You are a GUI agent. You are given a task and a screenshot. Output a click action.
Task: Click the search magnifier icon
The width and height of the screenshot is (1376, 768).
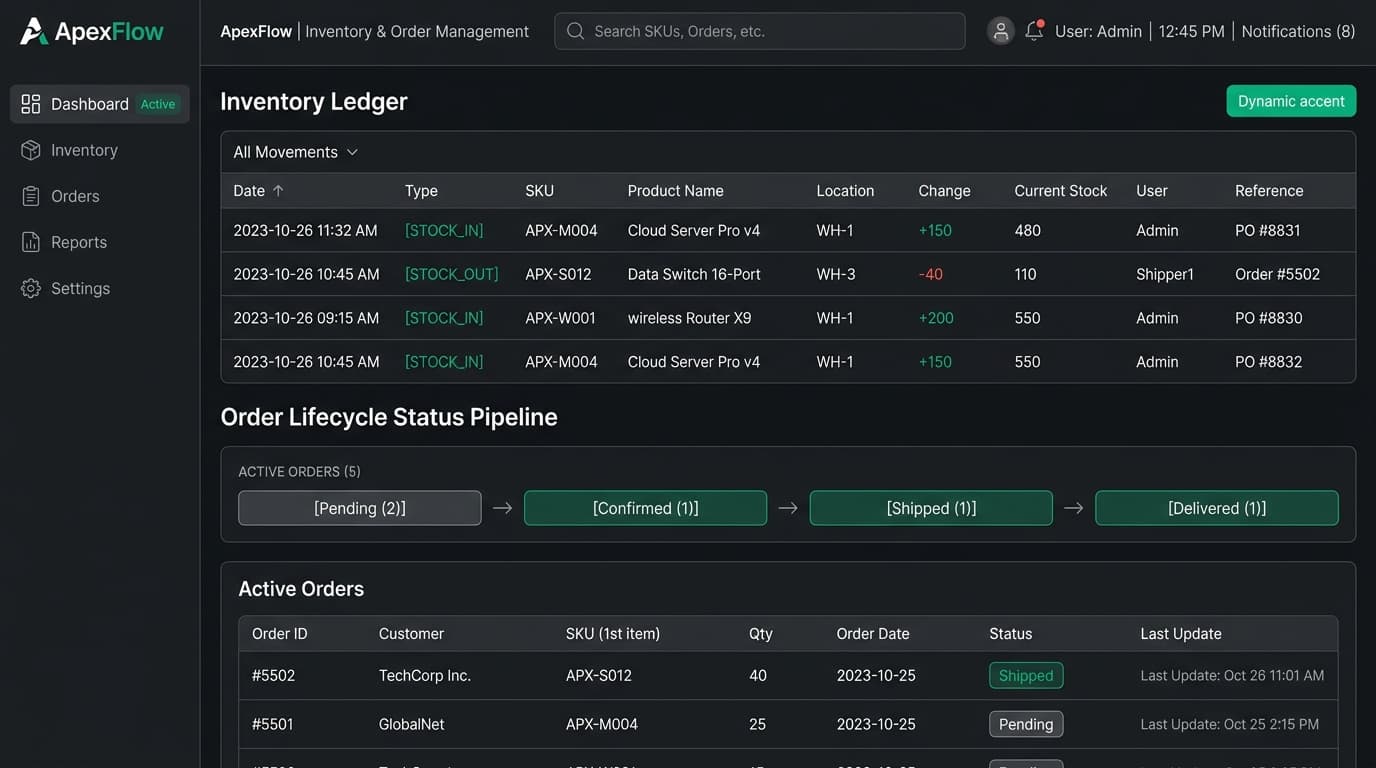(575, 31)
